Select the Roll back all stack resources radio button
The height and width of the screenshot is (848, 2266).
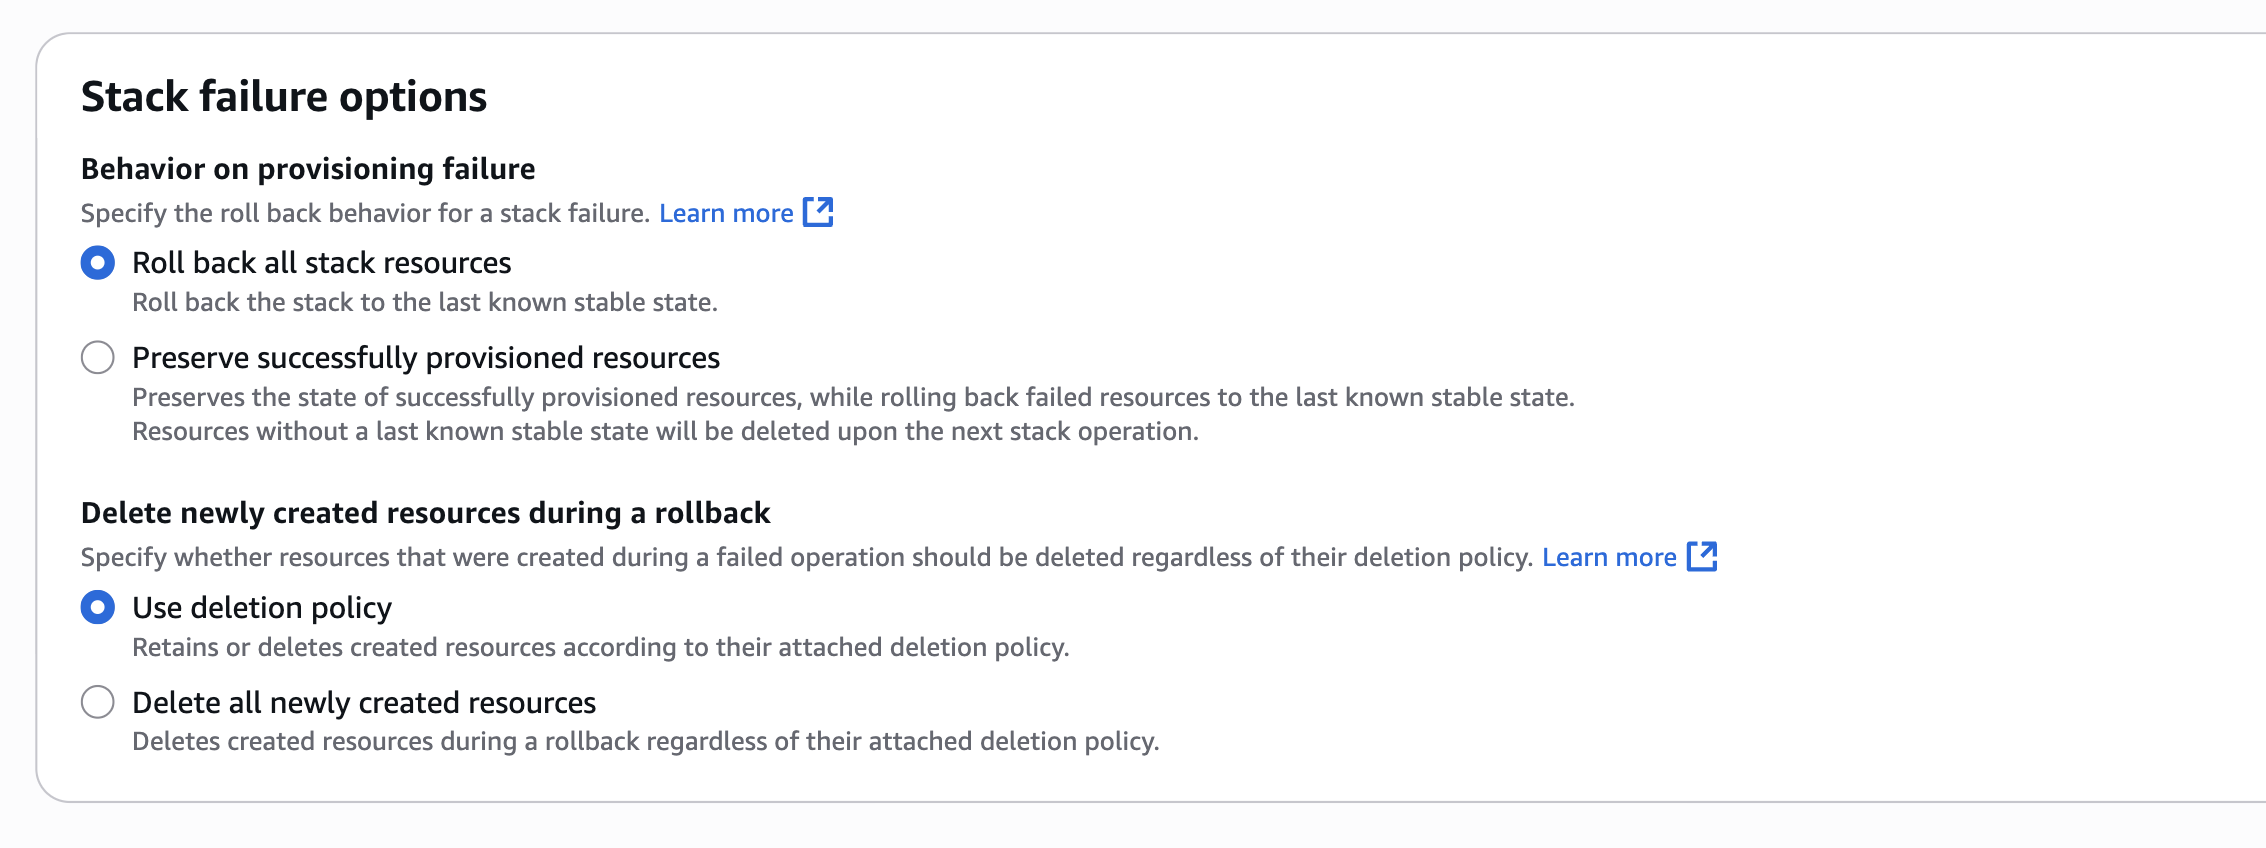(x=98, y=263)
